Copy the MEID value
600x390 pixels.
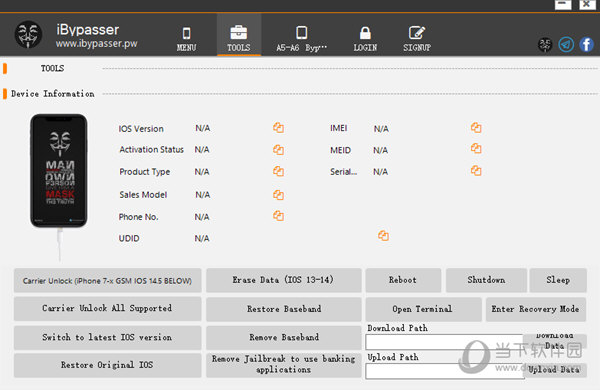[x=476, y=148]
